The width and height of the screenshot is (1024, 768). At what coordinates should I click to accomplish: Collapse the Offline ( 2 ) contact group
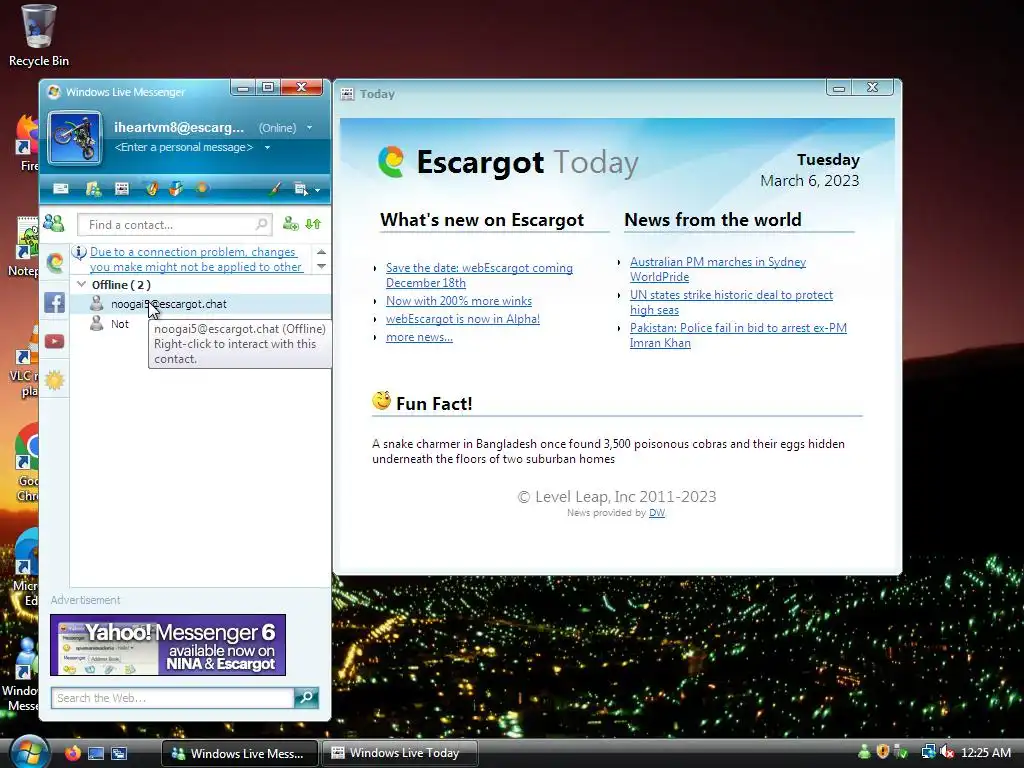(x=82, y=284)
